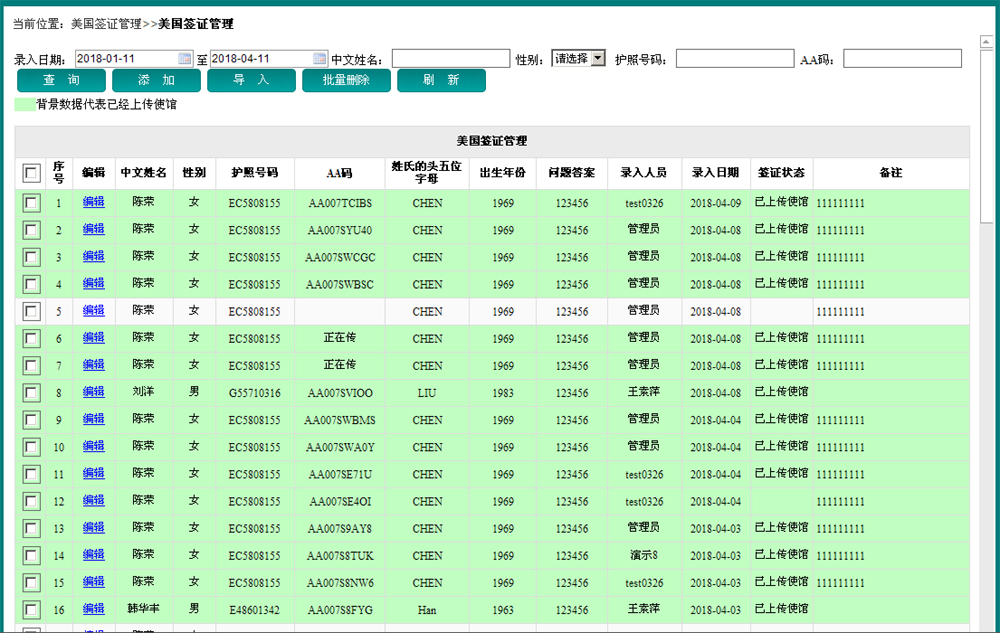Click the 查询 search button
1000x633 pixels.
(61, 81)
